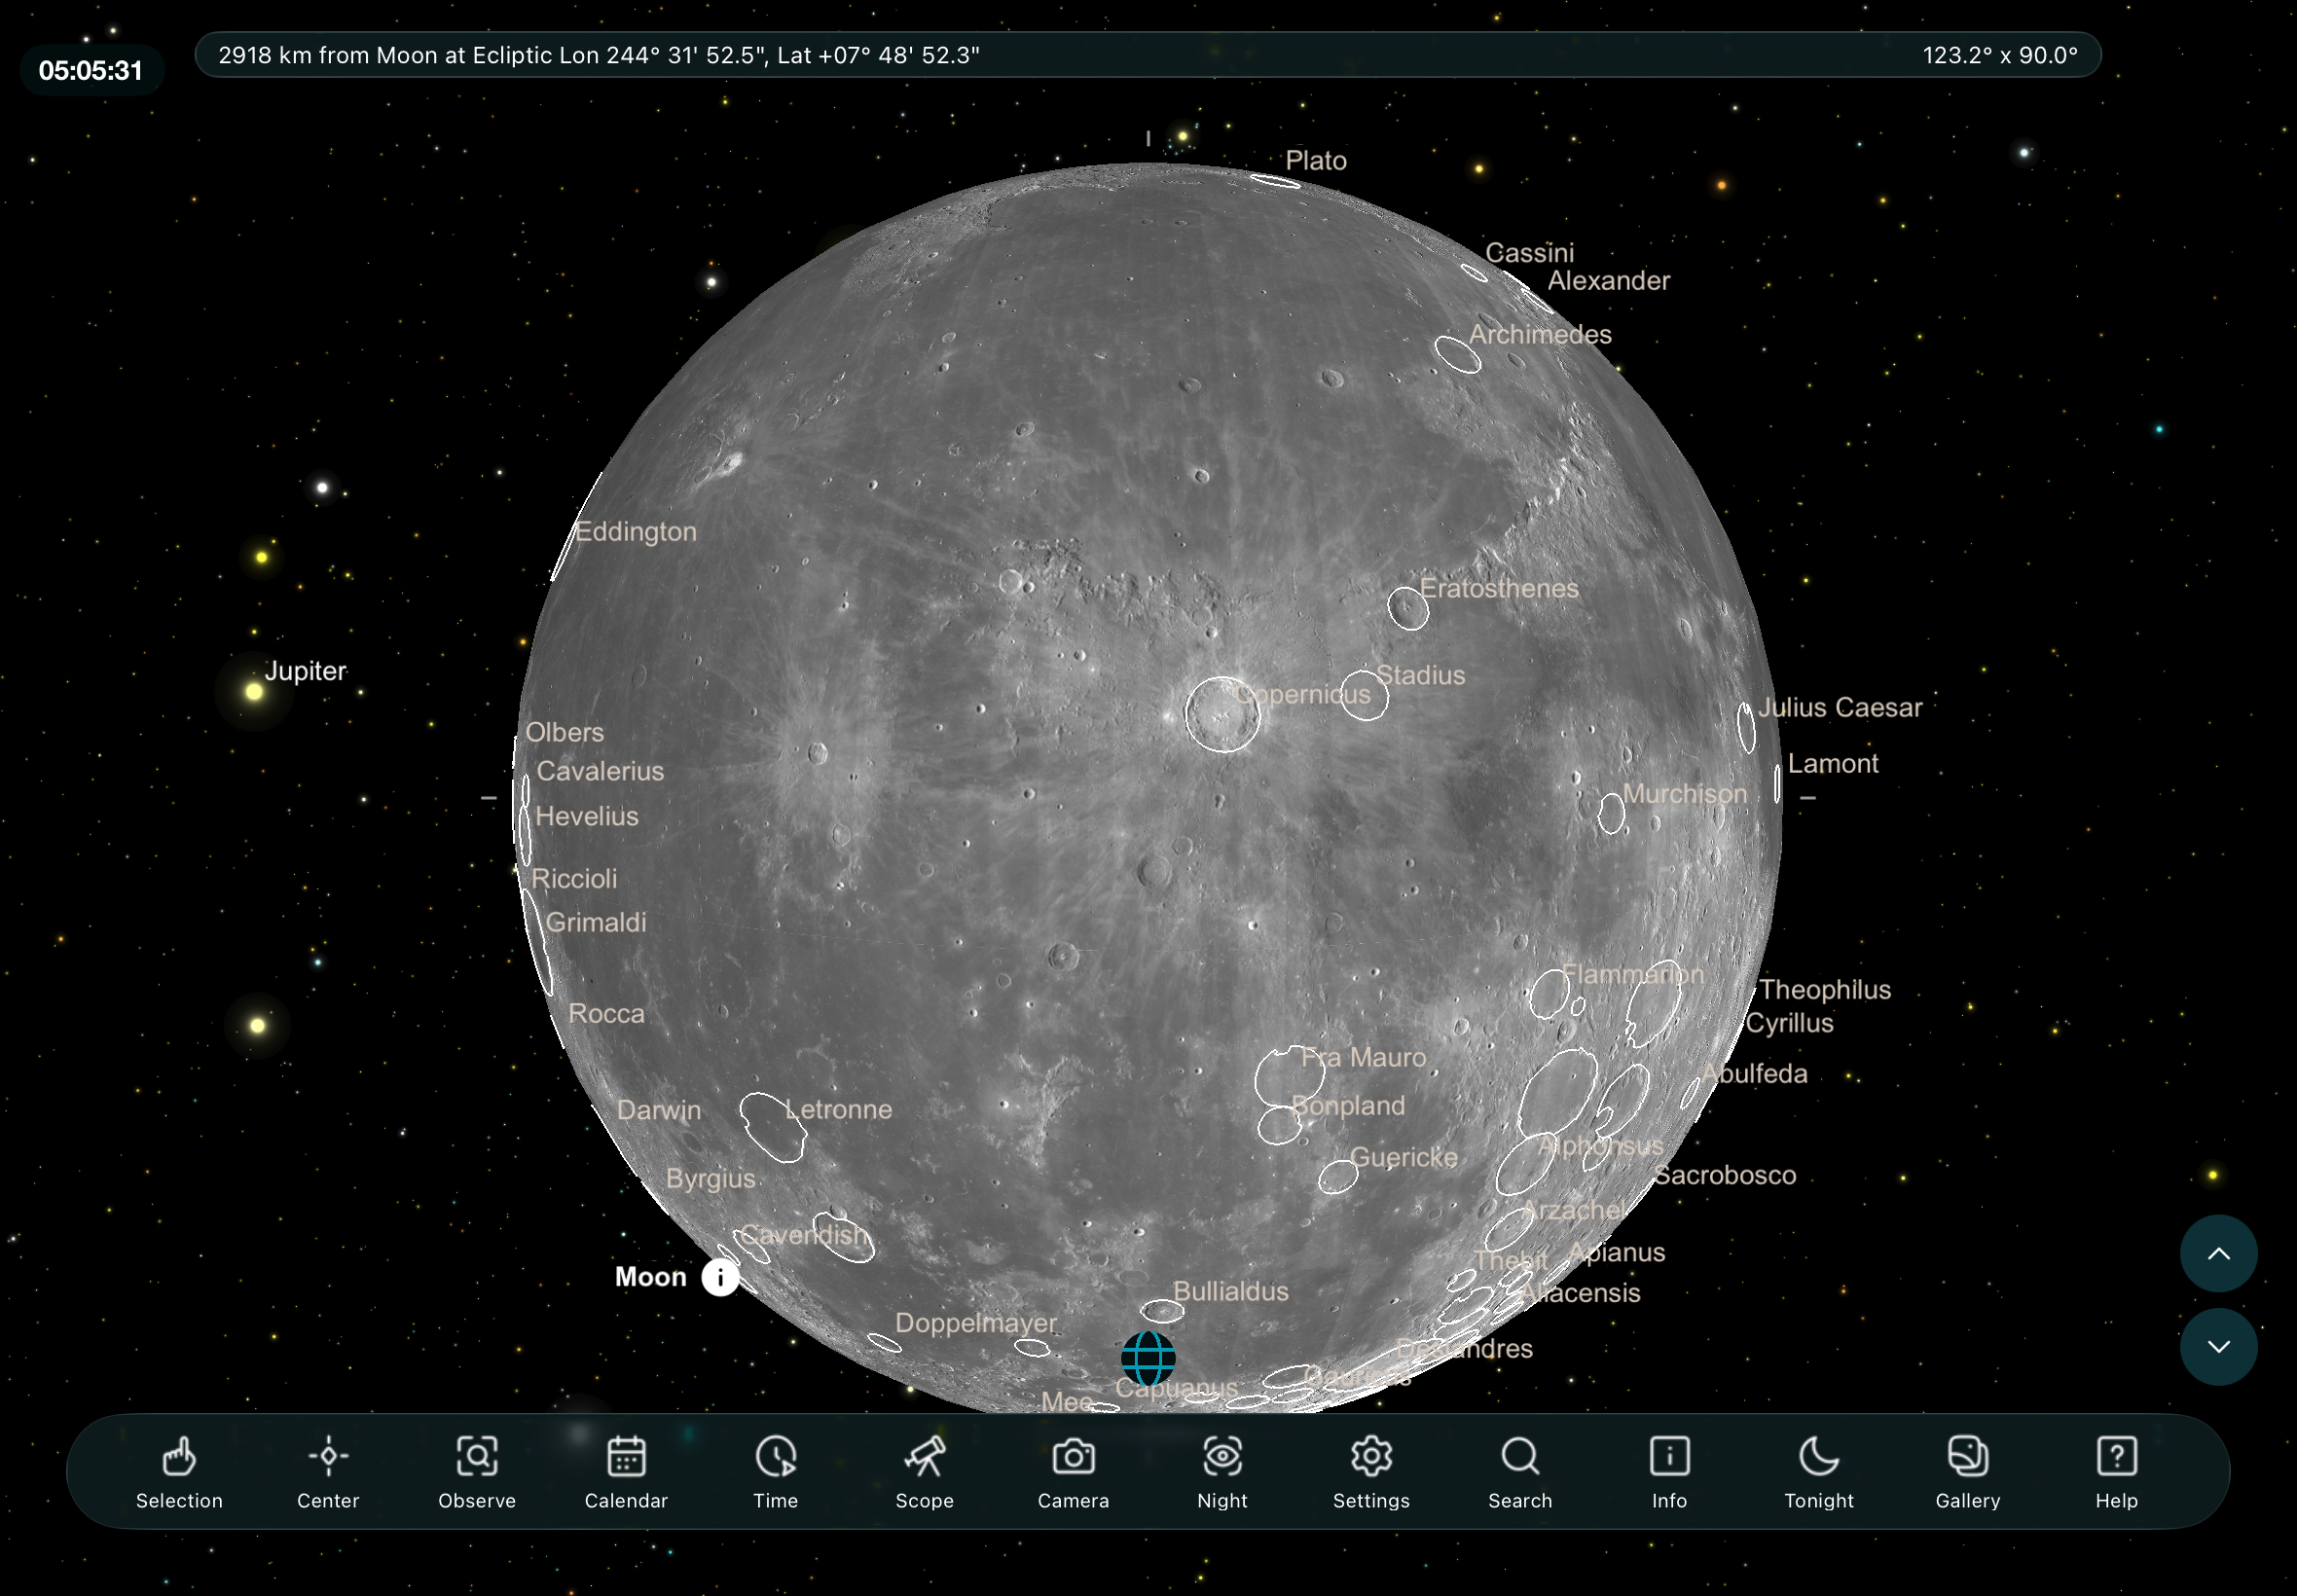Select the Scope telescope icon
2297x1596 pixels.
924,1470
